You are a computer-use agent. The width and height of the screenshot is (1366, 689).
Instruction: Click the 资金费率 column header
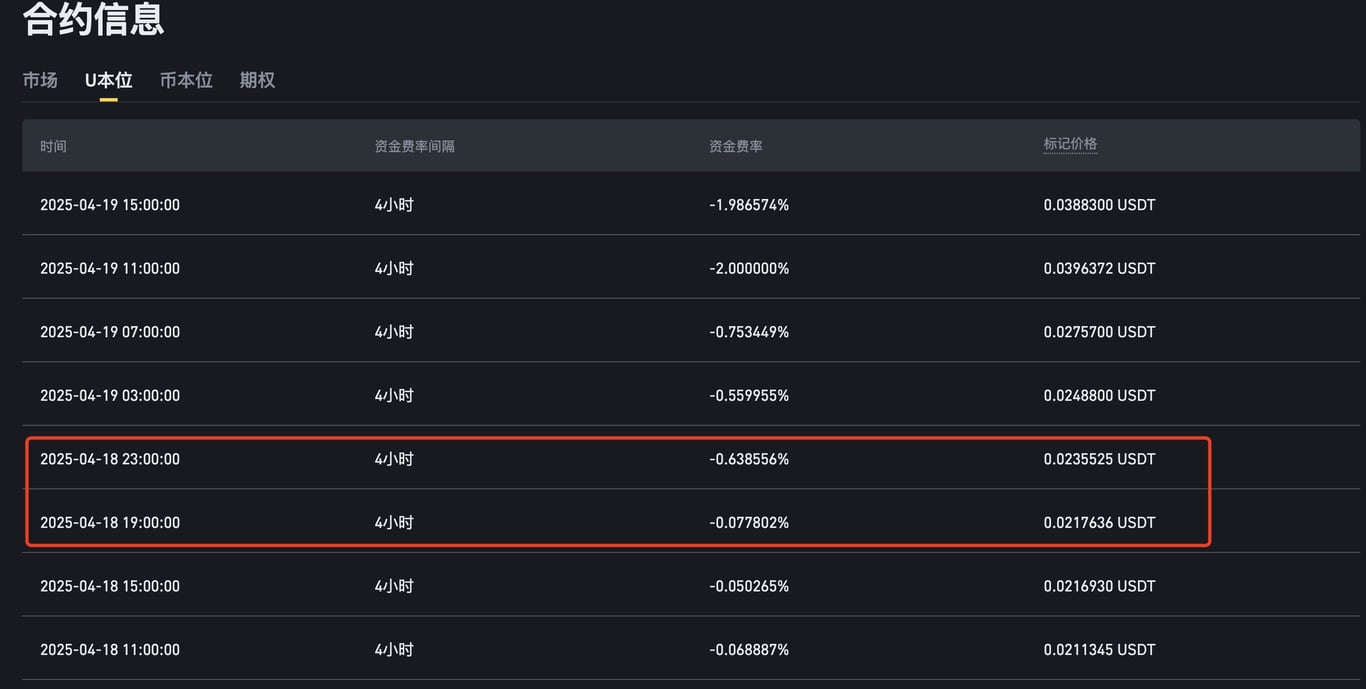736,146
